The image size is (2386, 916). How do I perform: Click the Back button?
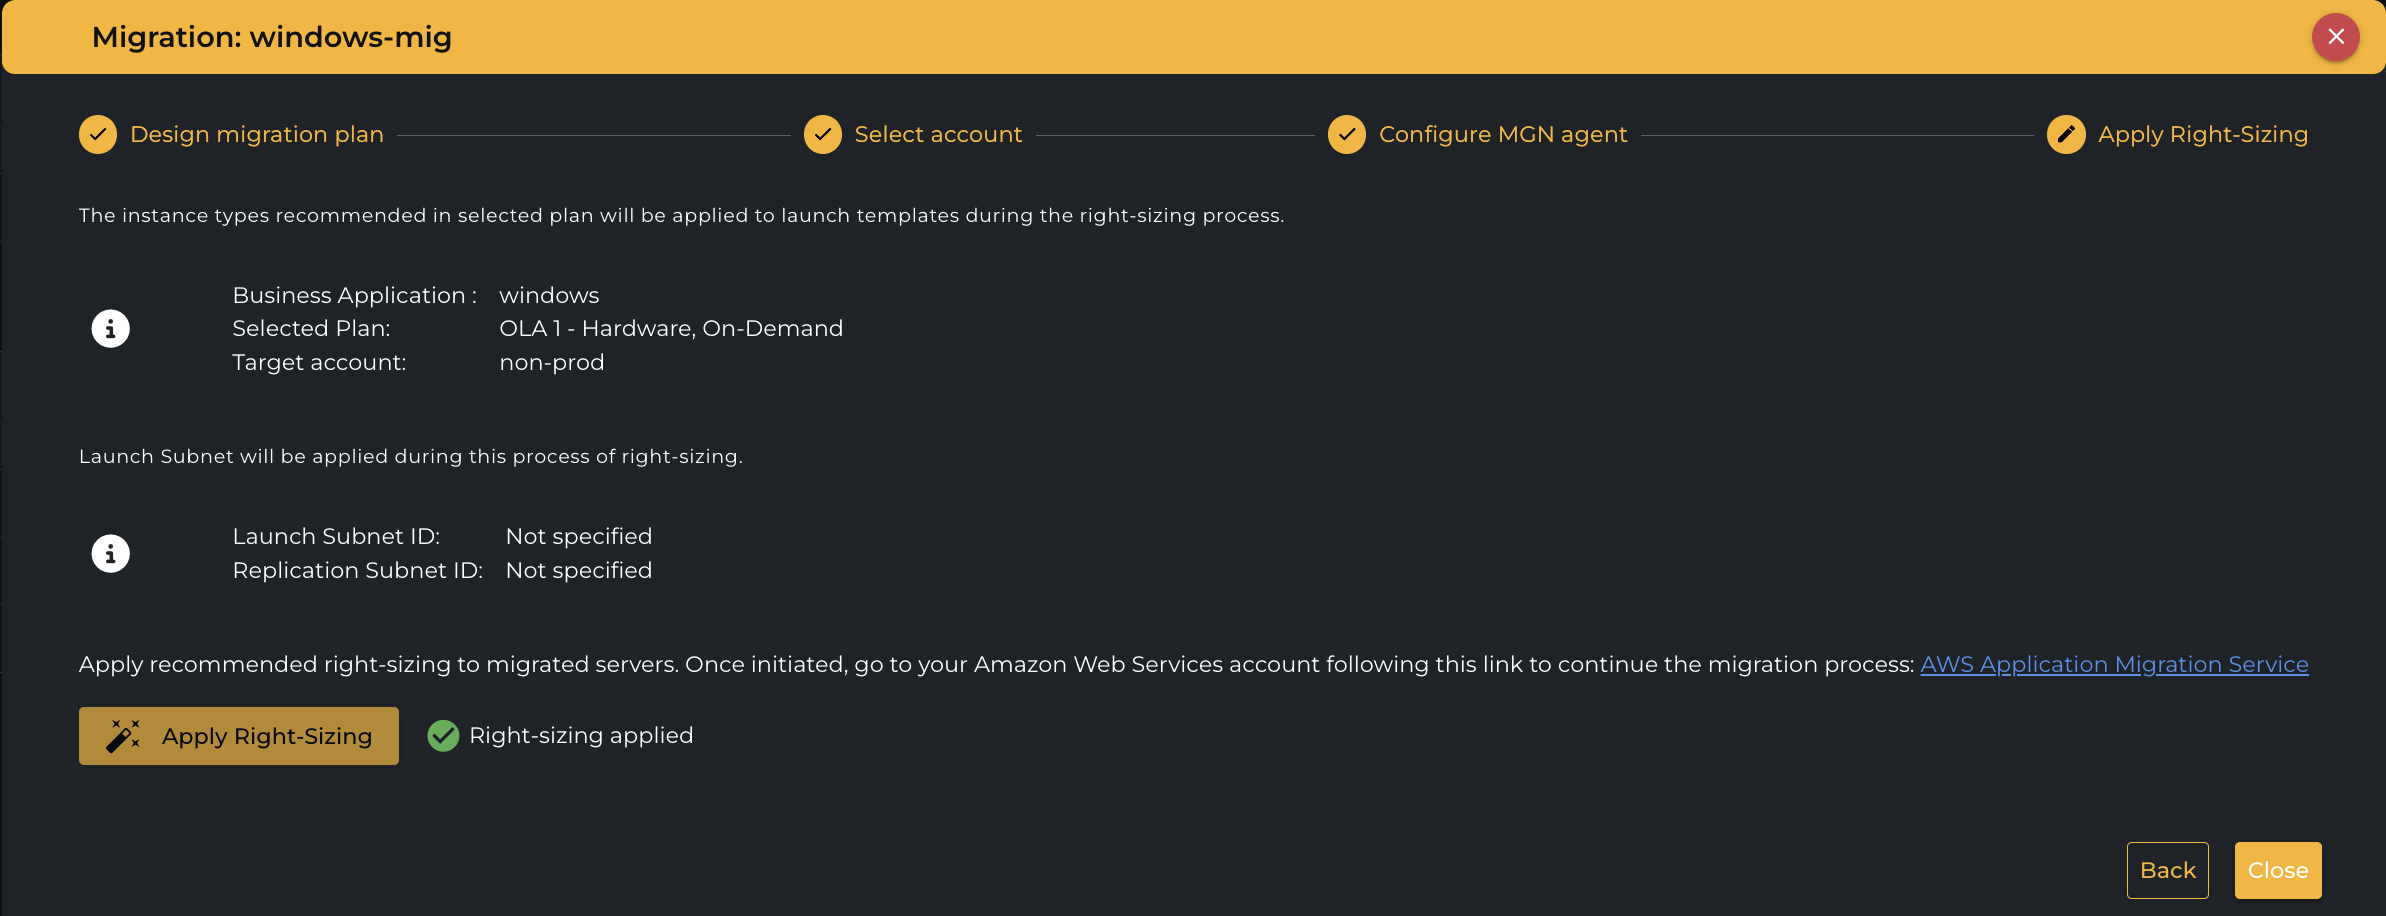(2167, 870)
